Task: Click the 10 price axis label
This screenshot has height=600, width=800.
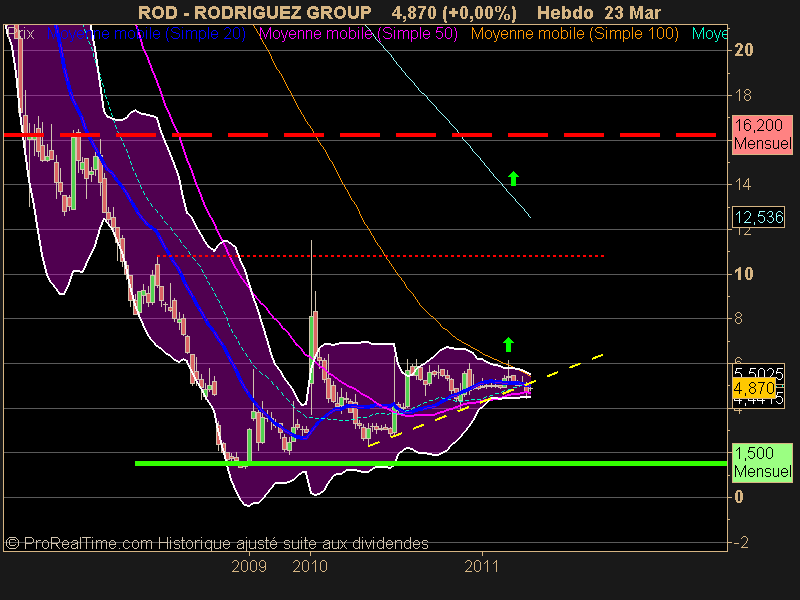Action: (x=743, y=274)
